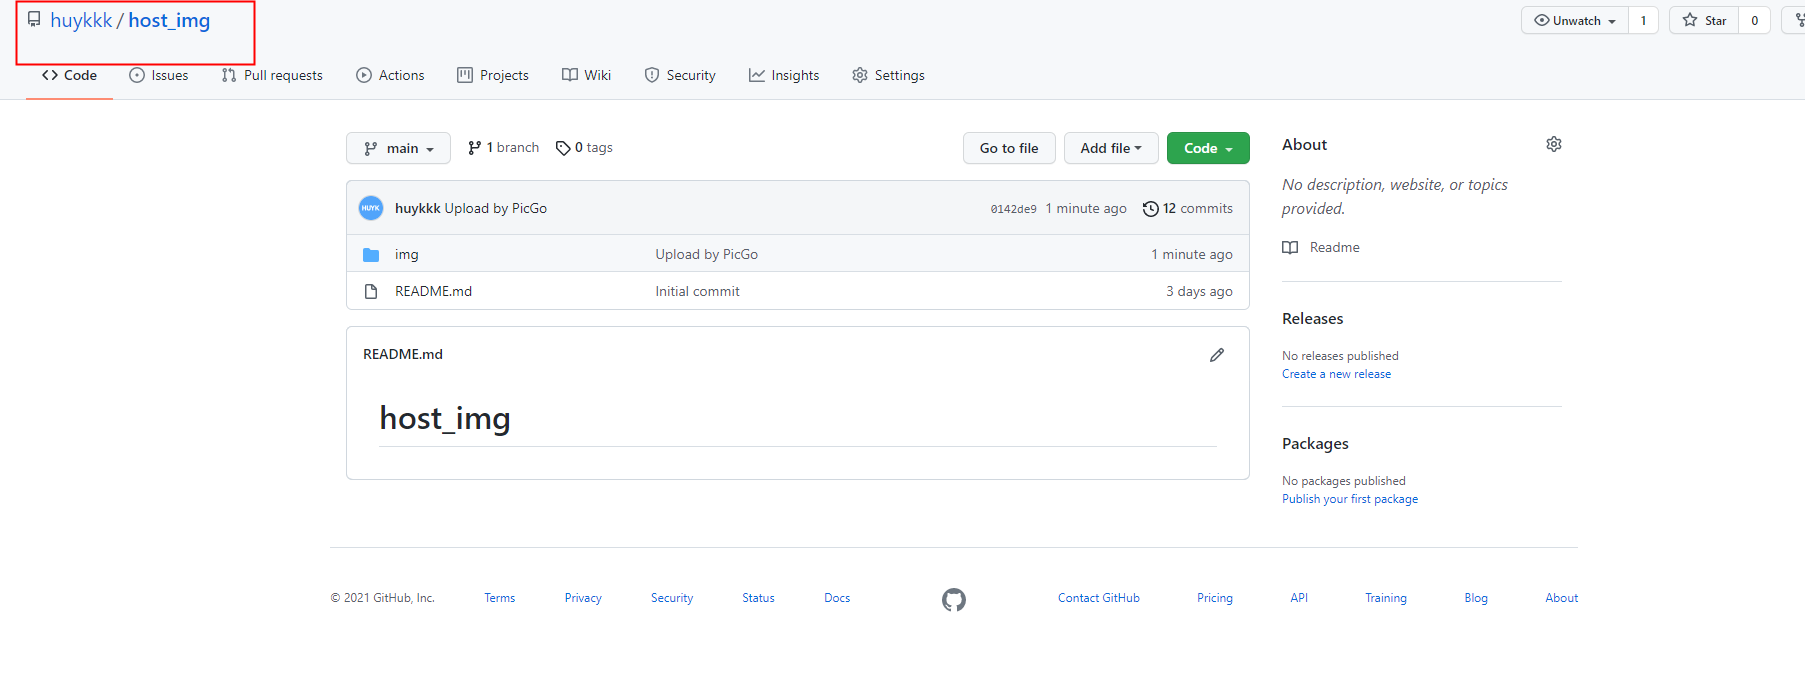View the 0 tags list

coord(584,147)
